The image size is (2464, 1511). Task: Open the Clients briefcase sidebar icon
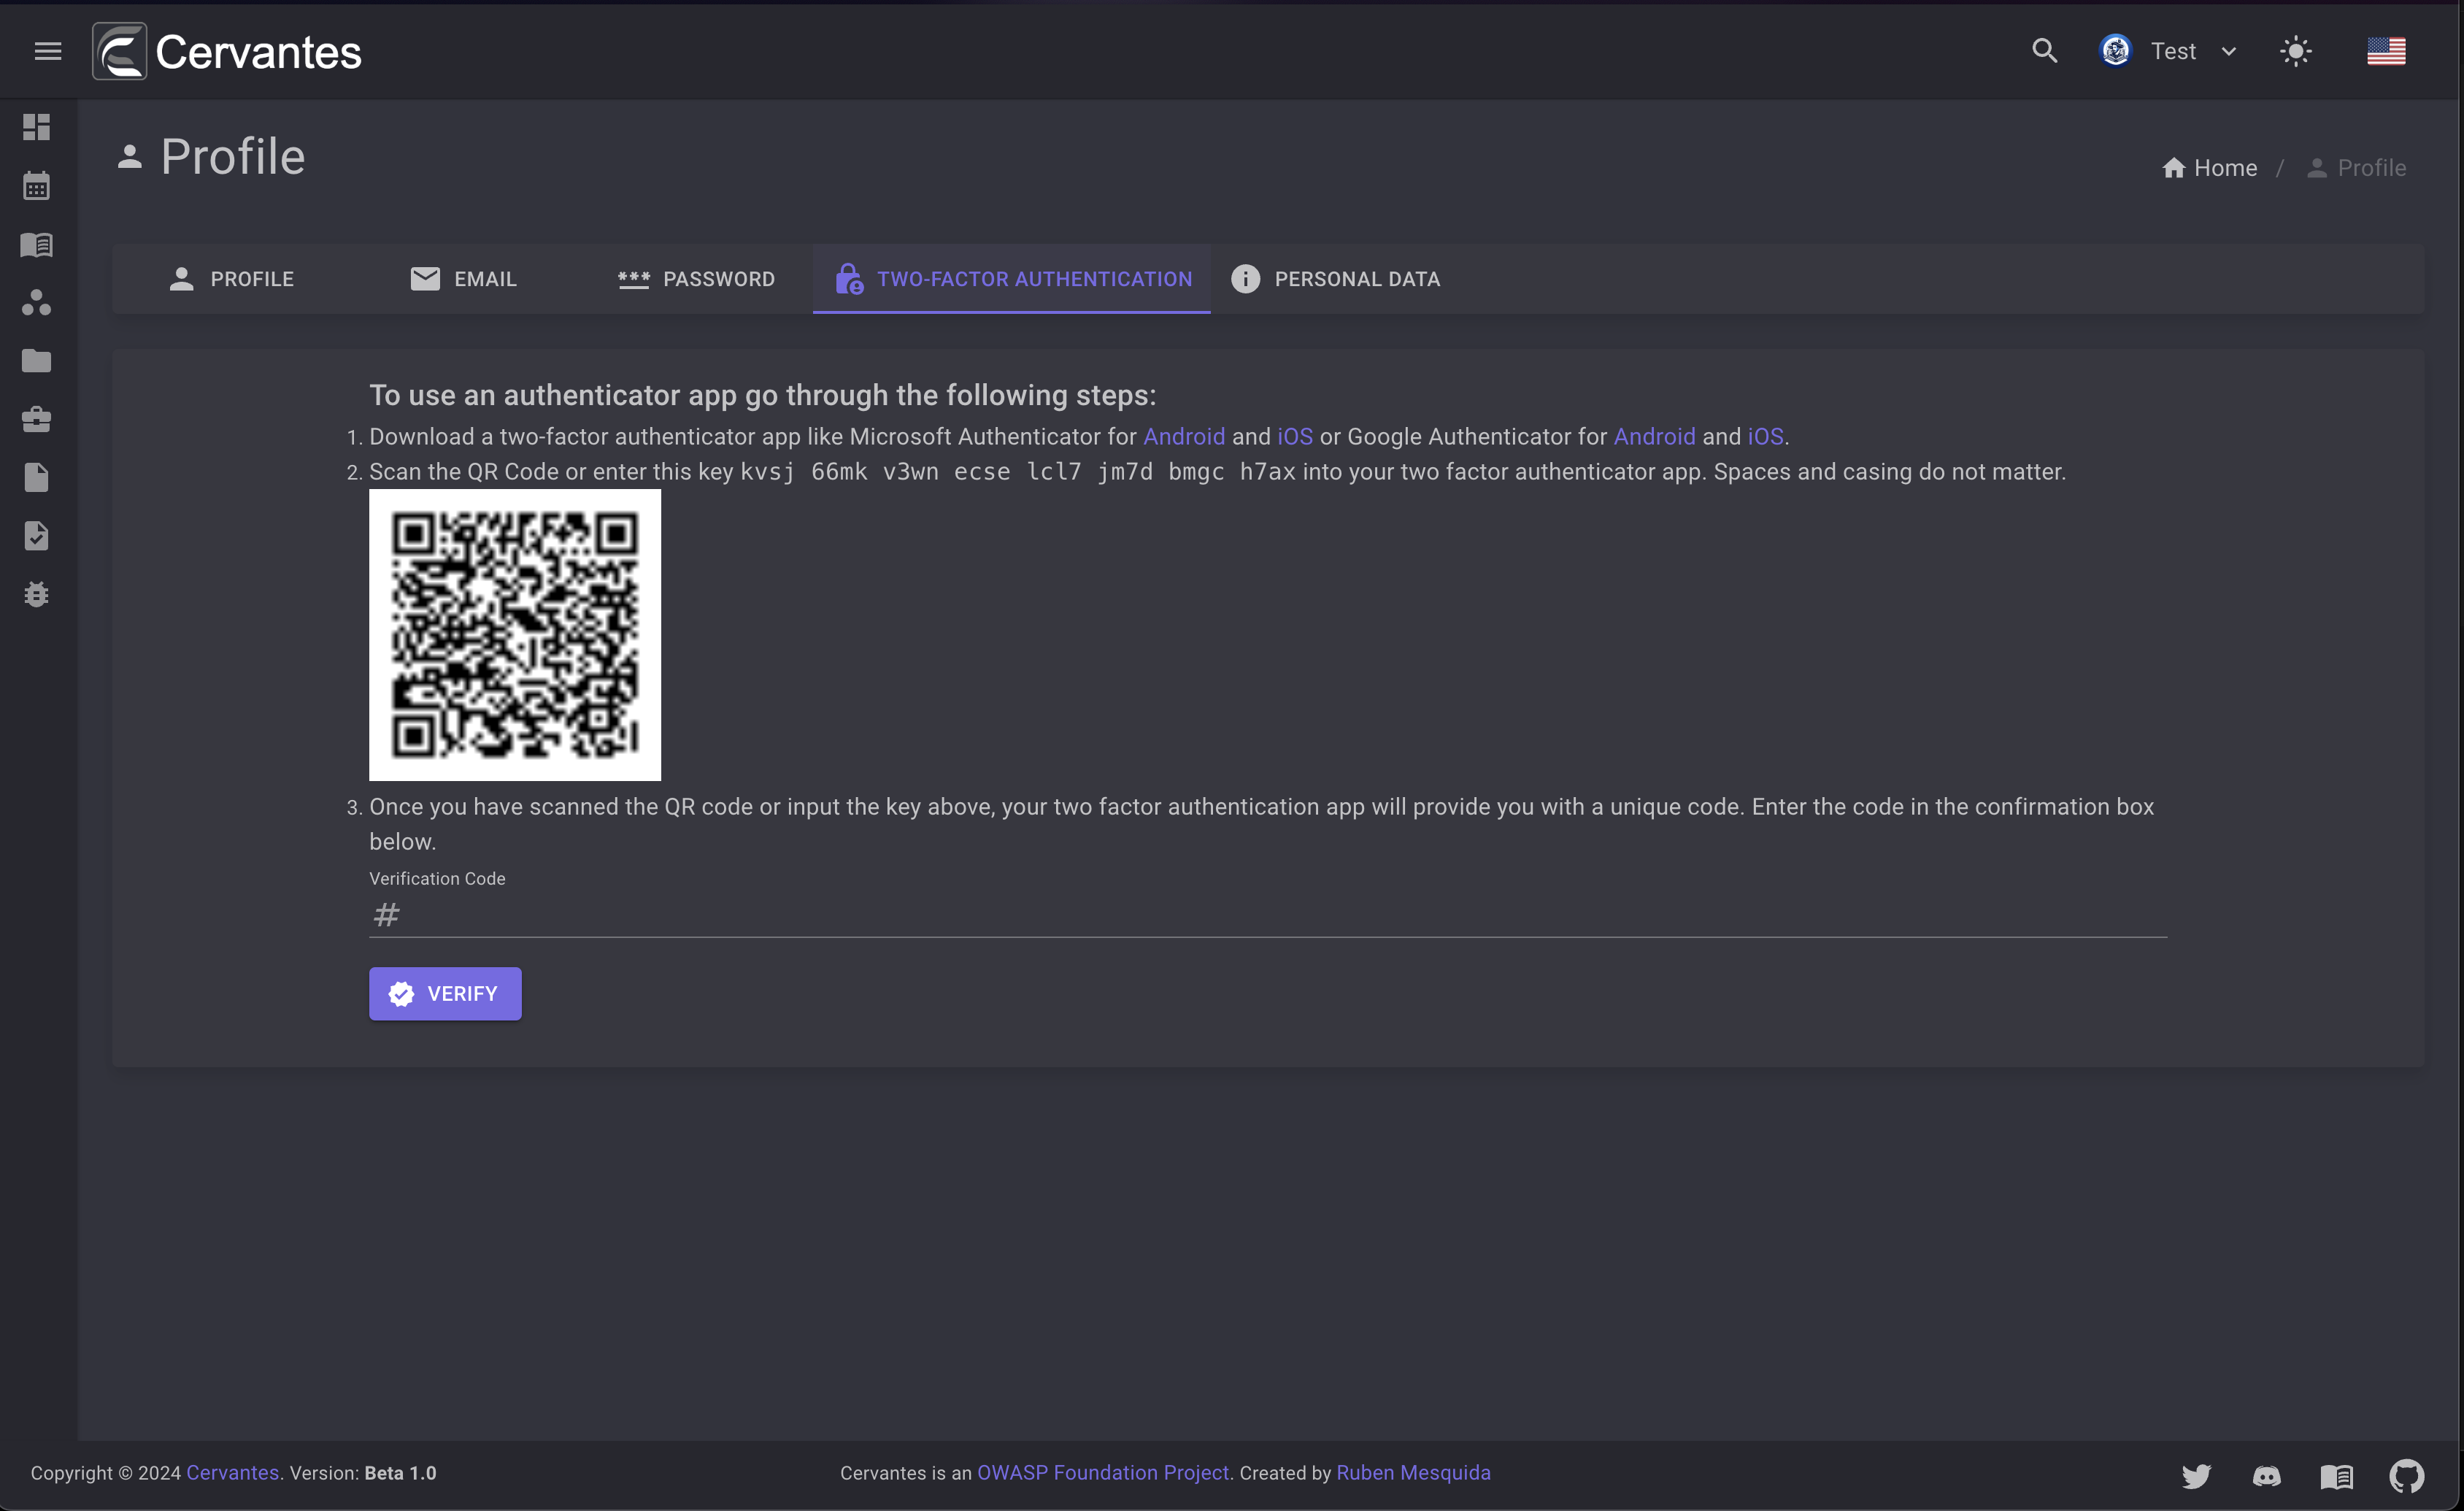pos(37,419)
